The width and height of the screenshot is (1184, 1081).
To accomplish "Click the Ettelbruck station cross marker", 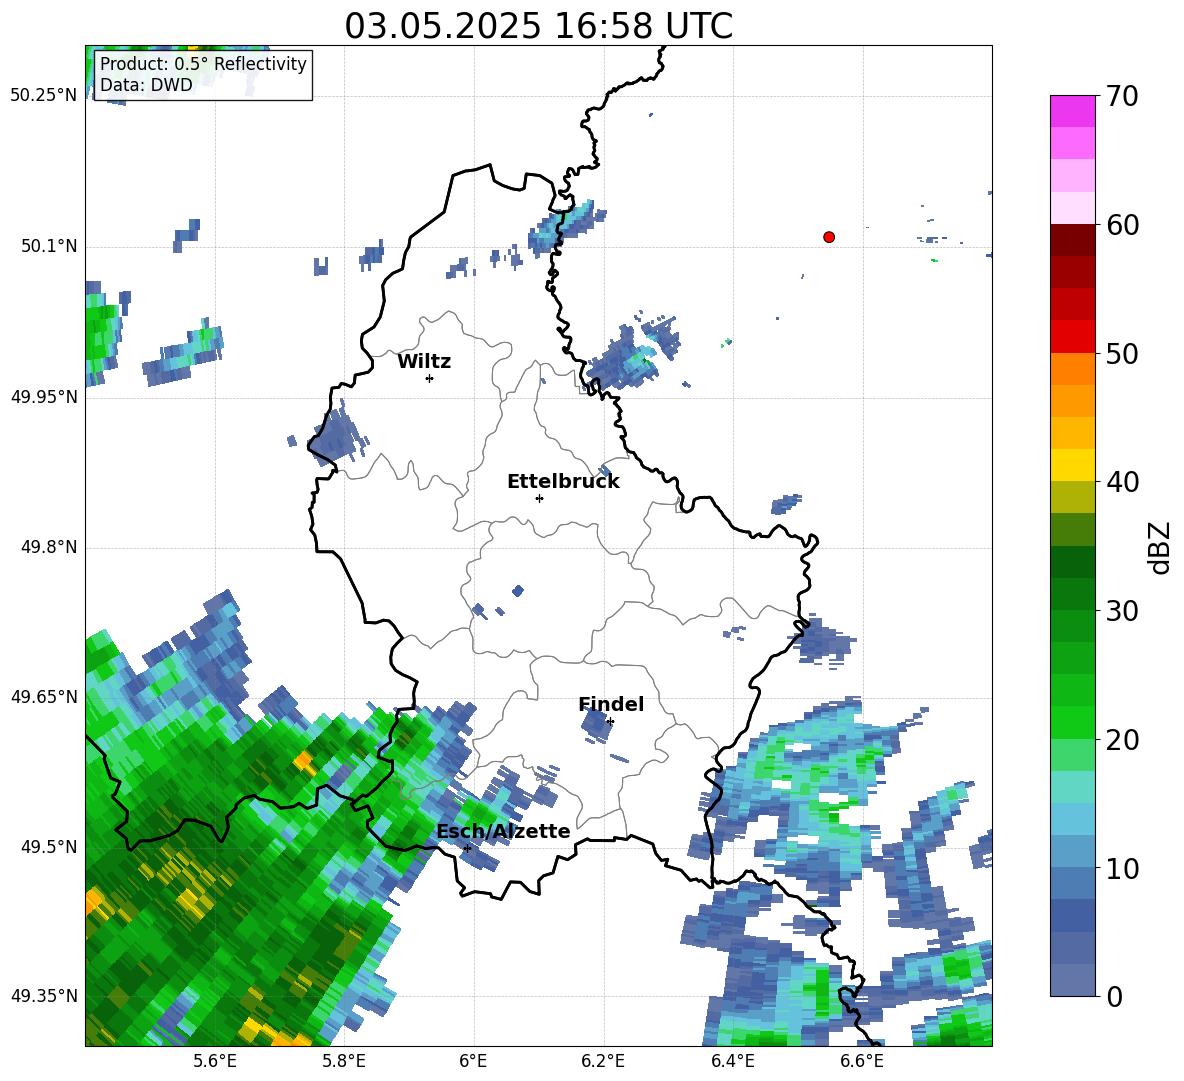I will coord(539,498).
